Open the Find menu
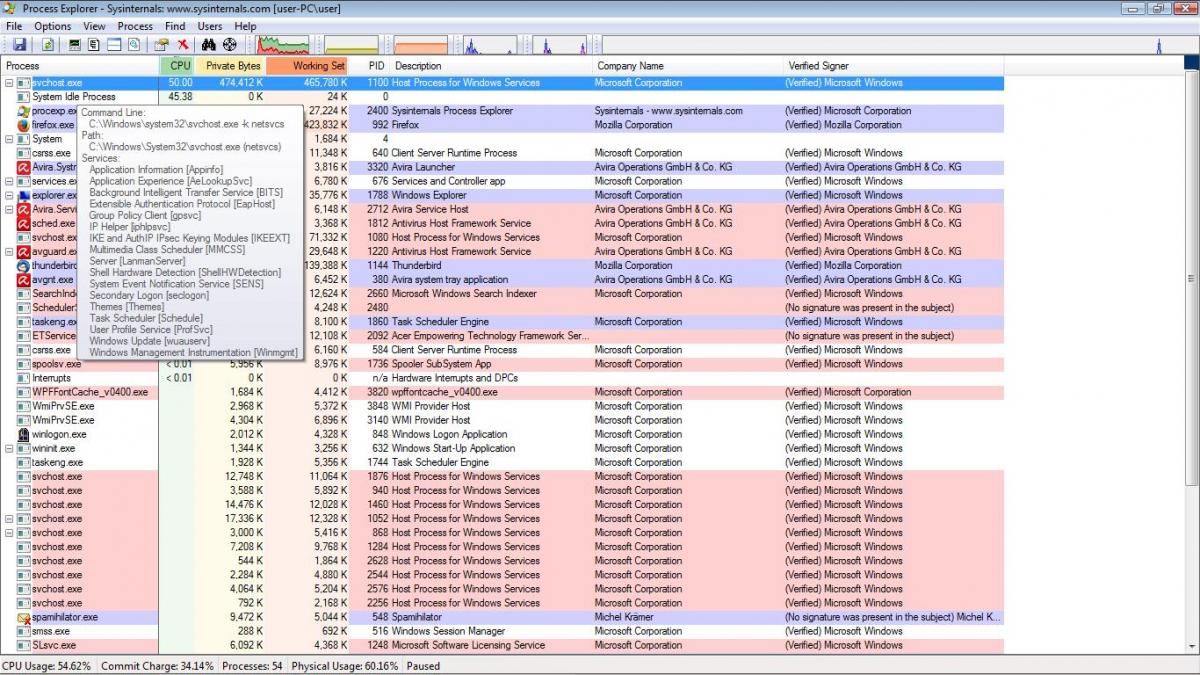The height and width of the screenshot is (675, 1200). pyautogui.click(x=175, y=26)
